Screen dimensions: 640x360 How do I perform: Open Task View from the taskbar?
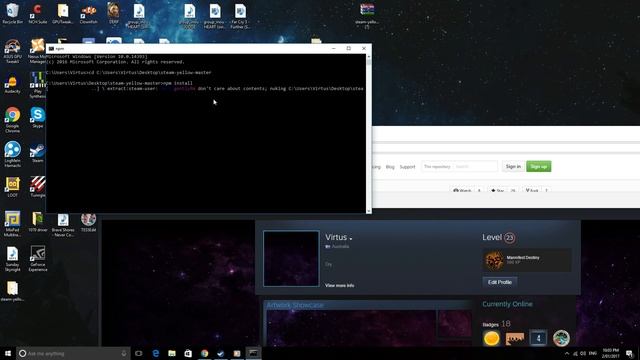click(139, 353)
